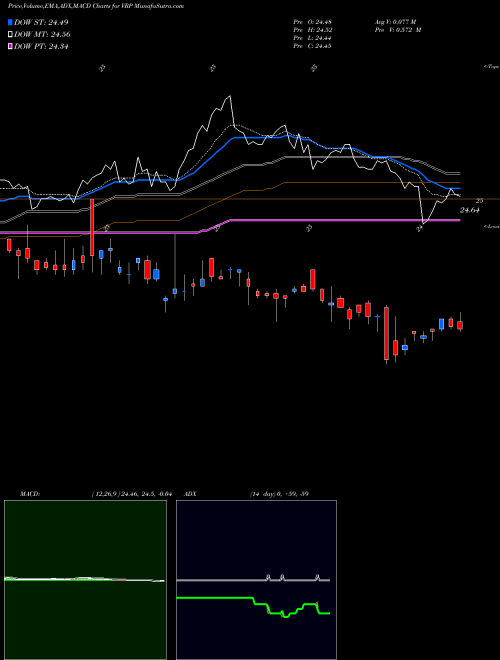Image resolution: width=500 pixels, height=660 pixels.
Task: Click the 'Pre H' previous high value
Action: (312, 30)
